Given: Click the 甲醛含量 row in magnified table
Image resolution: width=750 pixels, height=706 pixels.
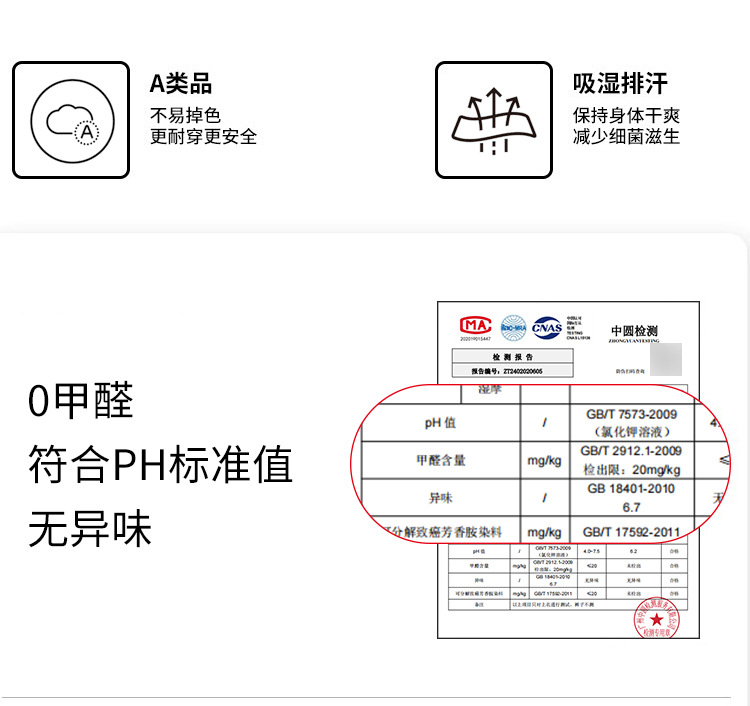Looking at the screenshot, I should point(545,460).
